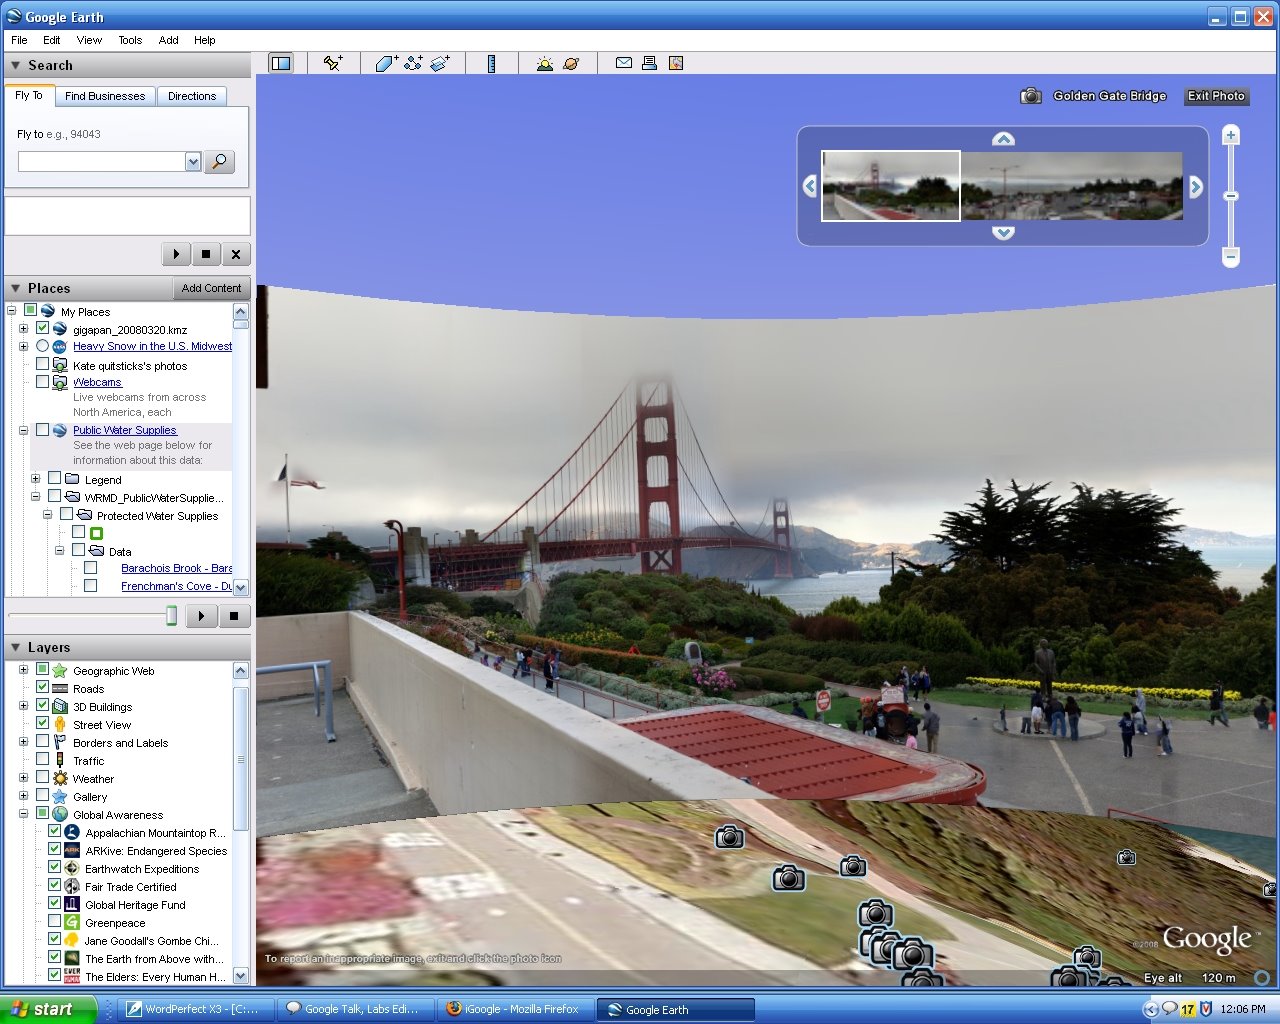Click the View in Google Maps icon
The width and height of the screenshot is (1280, 1024).
click(676, 63)
